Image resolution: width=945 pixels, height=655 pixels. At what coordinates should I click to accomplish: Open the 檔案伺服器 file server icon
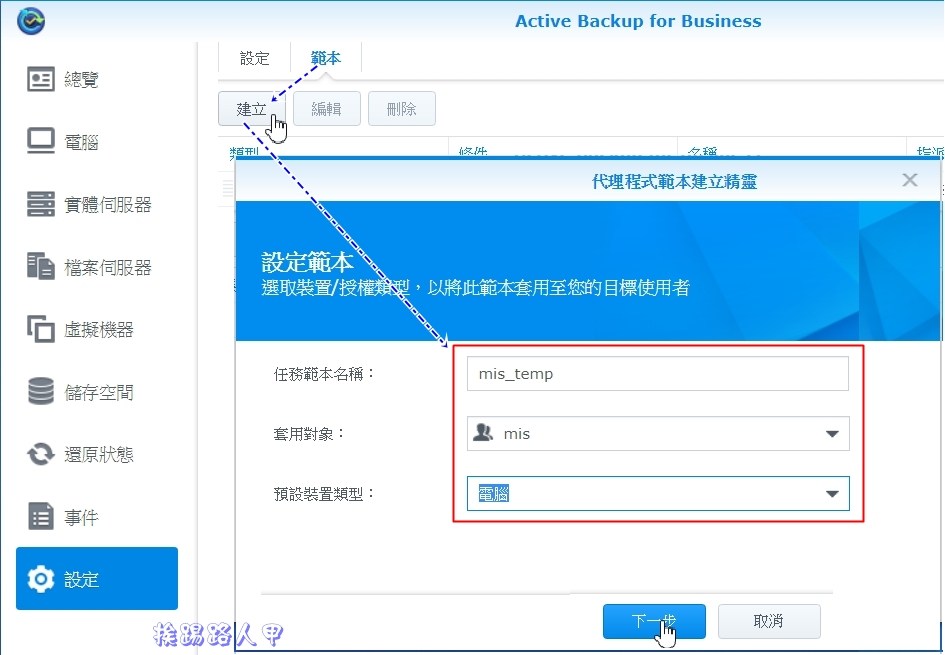coord(40,266)
